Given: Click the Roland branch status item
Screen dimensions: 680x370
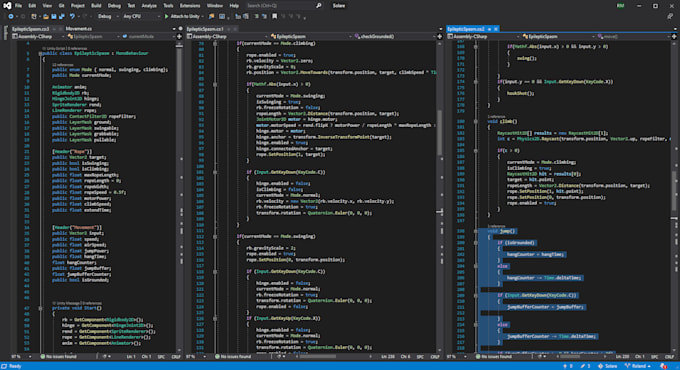Looking at the screenshot, I should pos(637,366).
